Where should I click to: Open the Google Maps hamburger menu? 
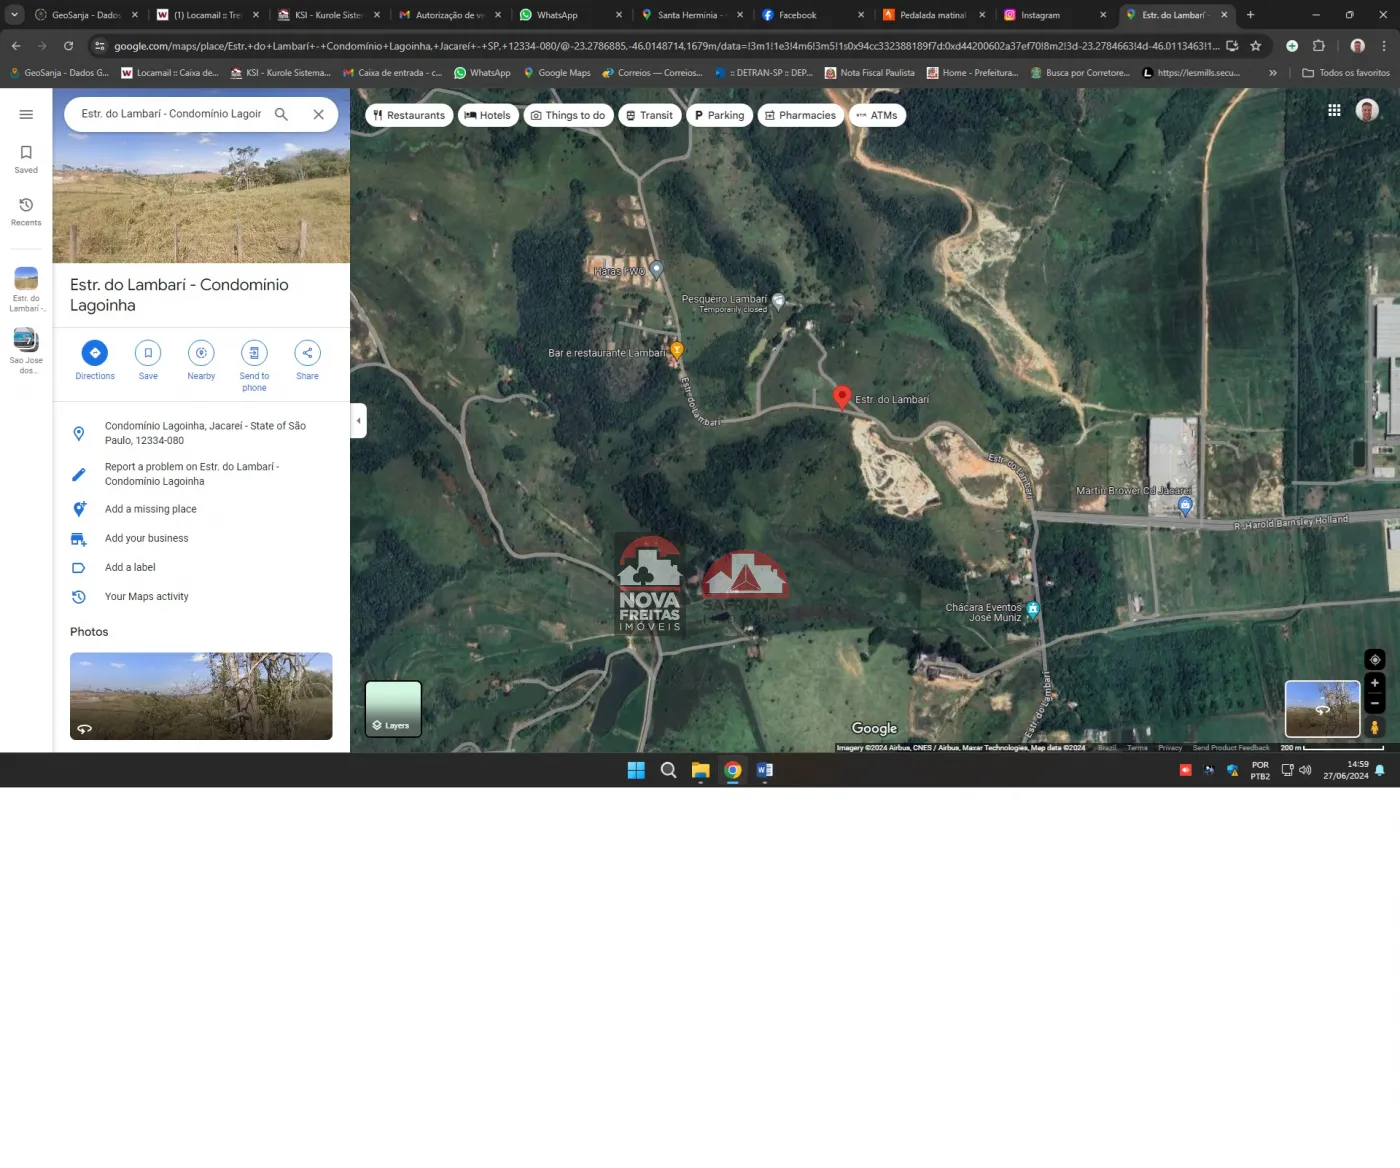point(26,115)
